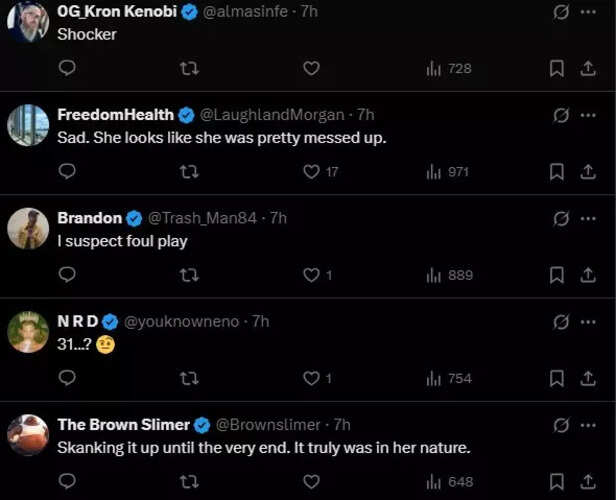
Task: Like FreedomHealth's tweet
Action: [x=311, y=171]
